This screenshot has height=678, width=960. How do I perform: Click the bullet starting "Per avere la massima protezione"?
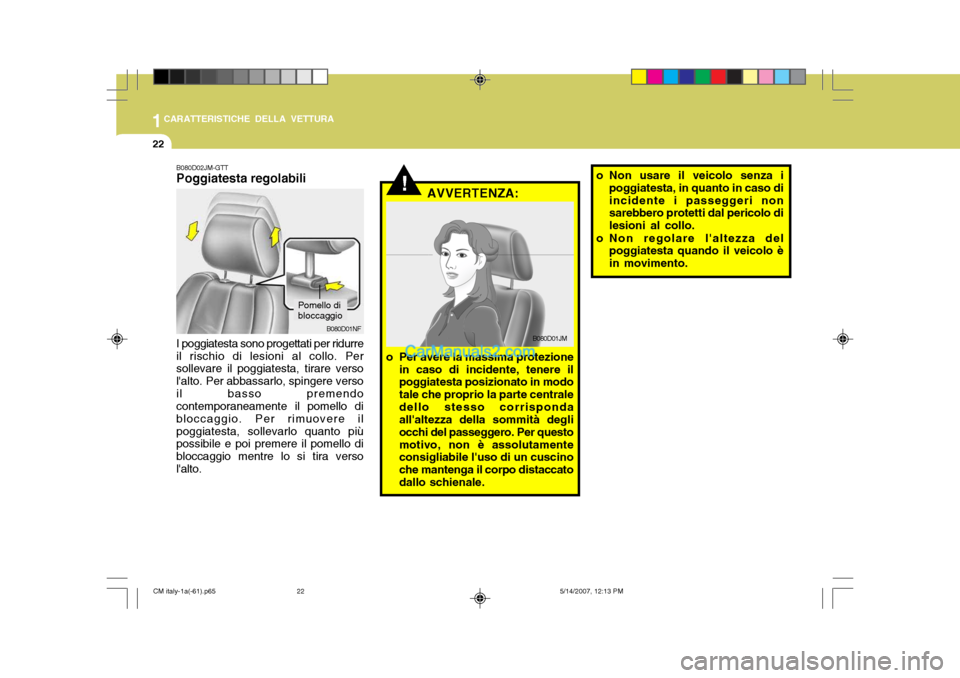click(x=480, y=420)
